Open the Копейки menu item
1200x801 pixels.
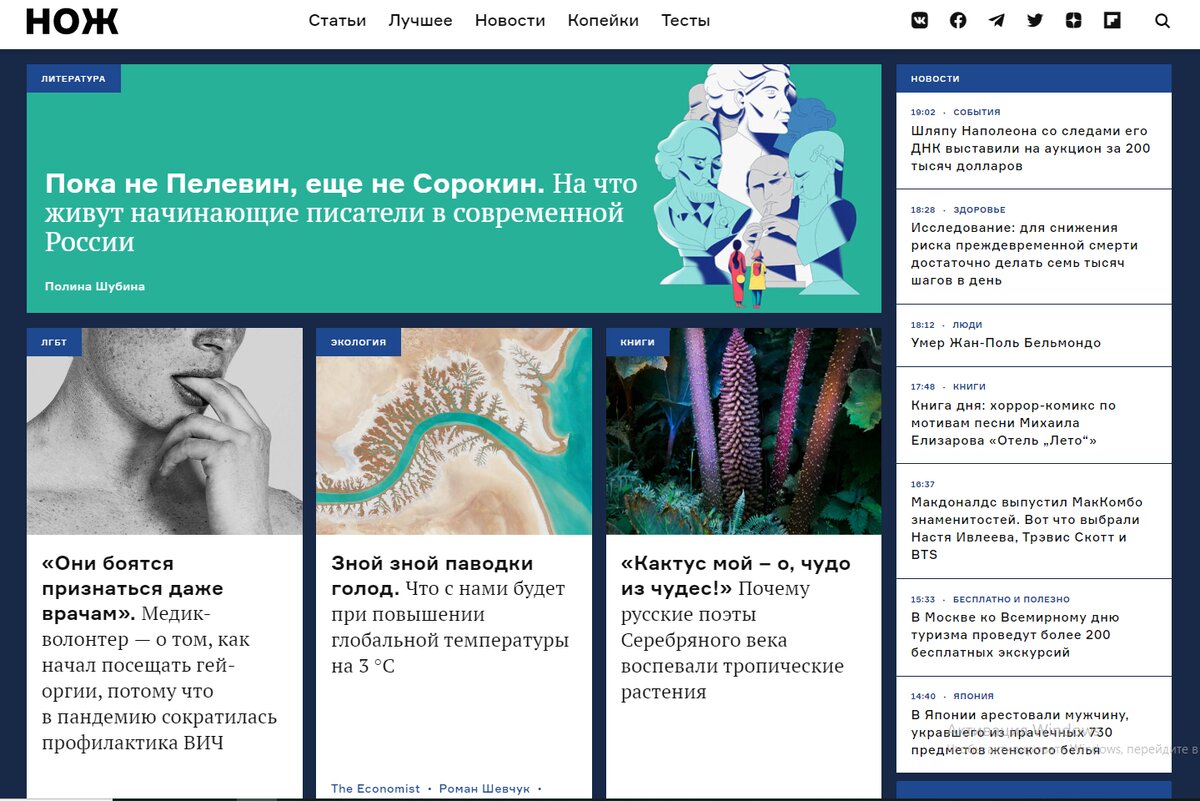(603, 20)
